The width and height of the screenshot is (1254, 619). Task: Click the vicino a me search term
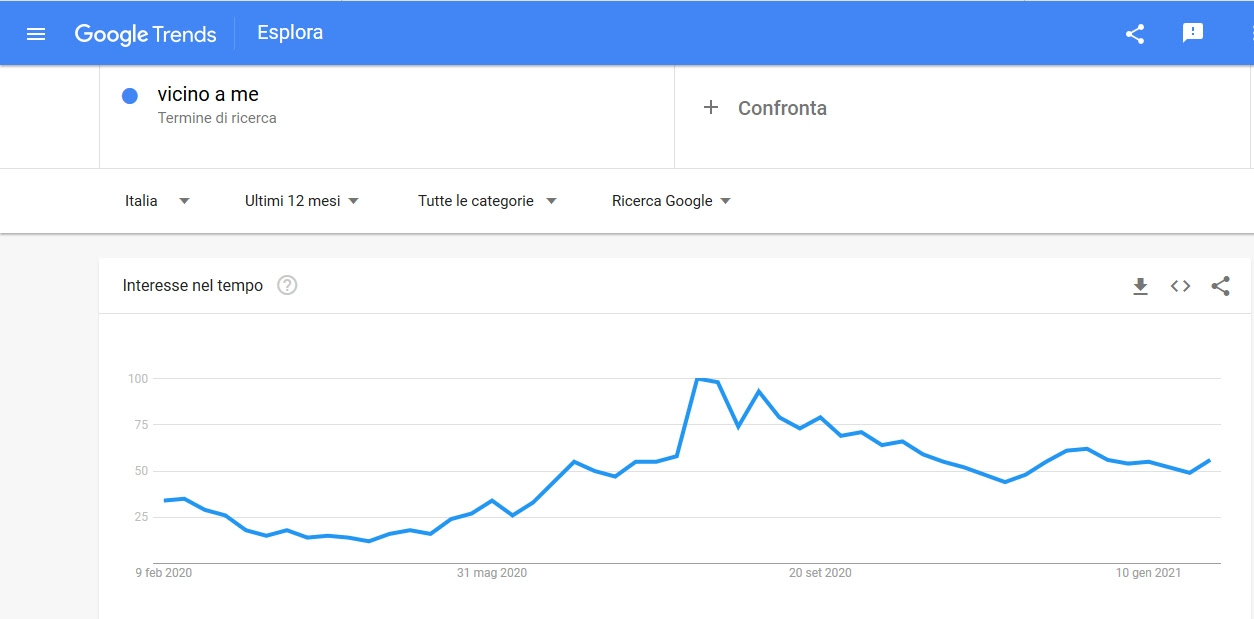pyautogui.click(x=208, y=94)
